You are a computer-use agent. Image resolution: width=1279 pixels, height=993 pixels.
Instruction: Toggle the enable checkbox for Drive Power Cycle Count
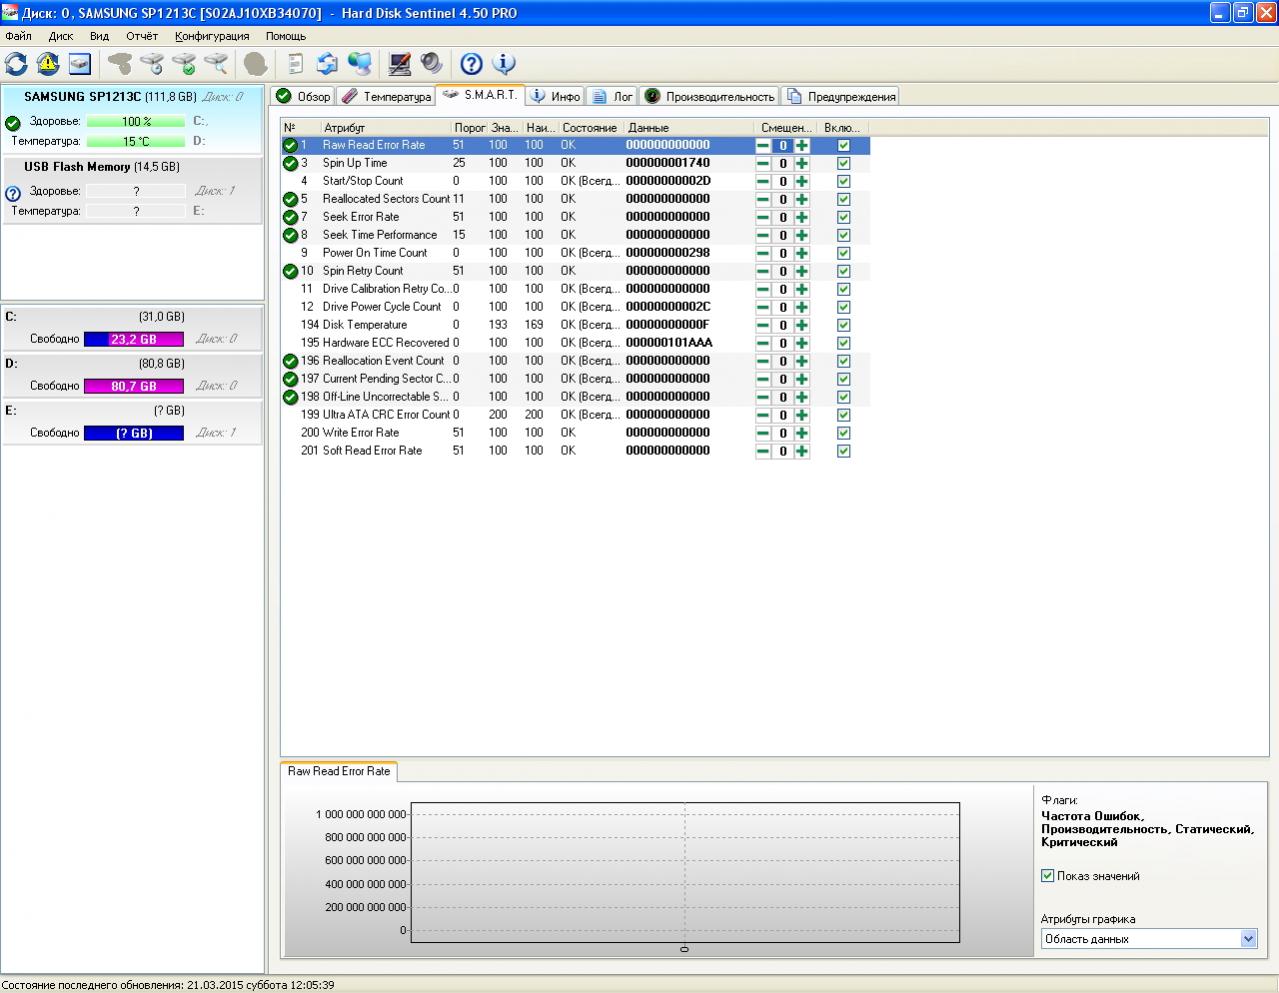843,307
